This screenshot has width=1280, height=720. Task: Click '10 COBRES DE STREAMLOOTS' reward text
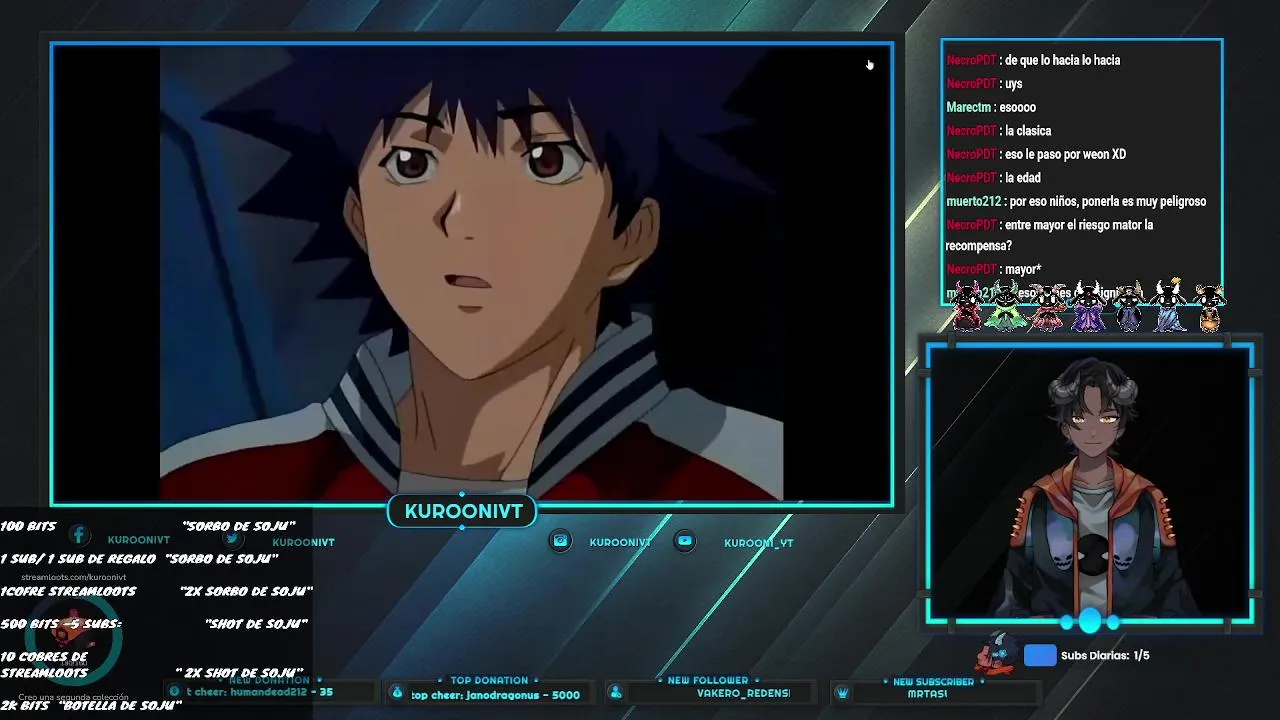[x=45, y=665]
